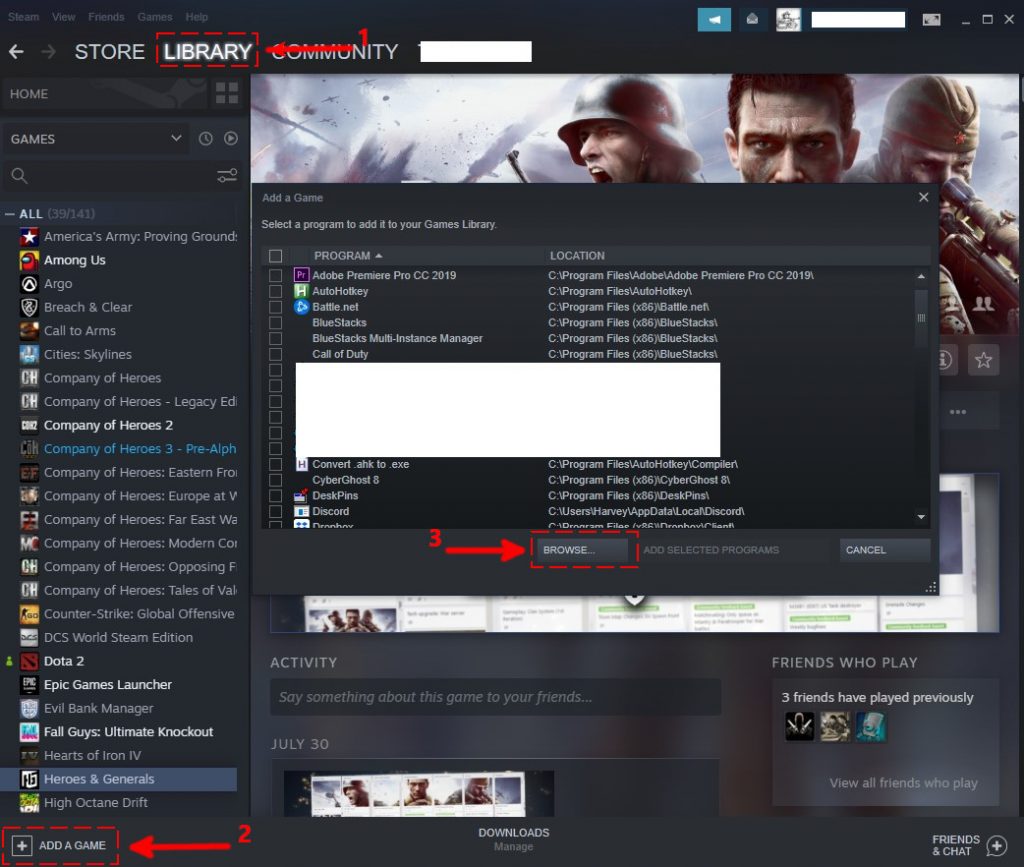Check the Discord checkbox
Viewport: 1024px width, 867px height.
pyautogui.click(x=276, y=512)
